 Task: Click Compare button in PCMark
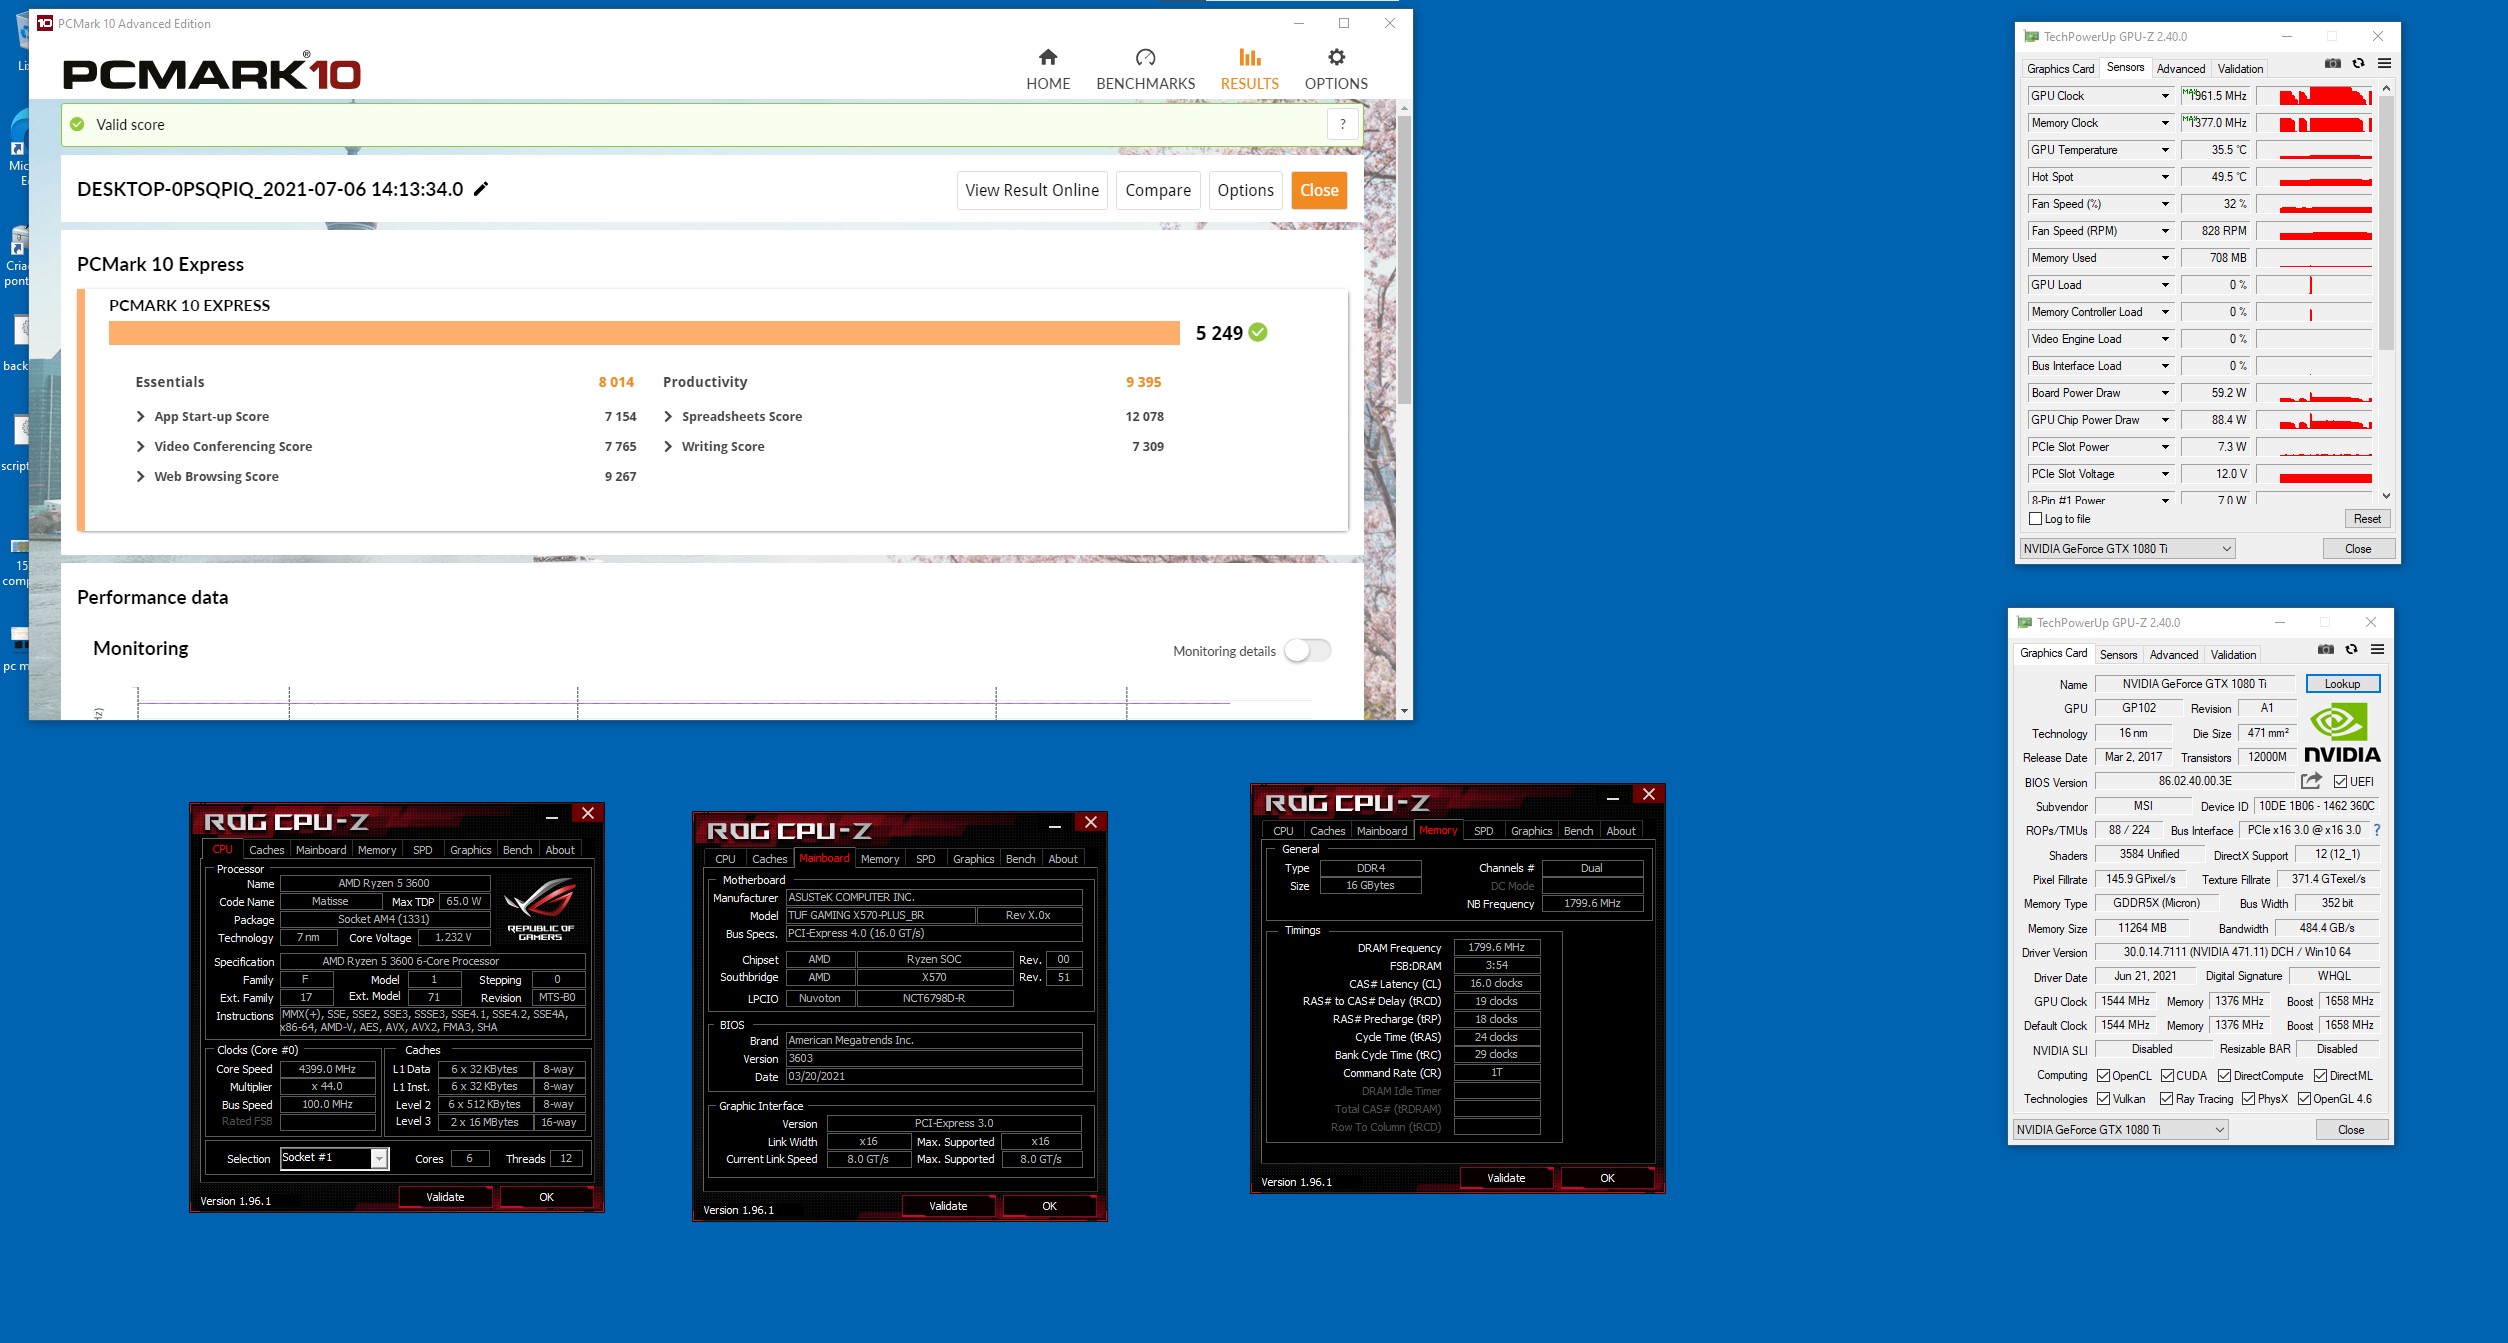click(1158, 190)
